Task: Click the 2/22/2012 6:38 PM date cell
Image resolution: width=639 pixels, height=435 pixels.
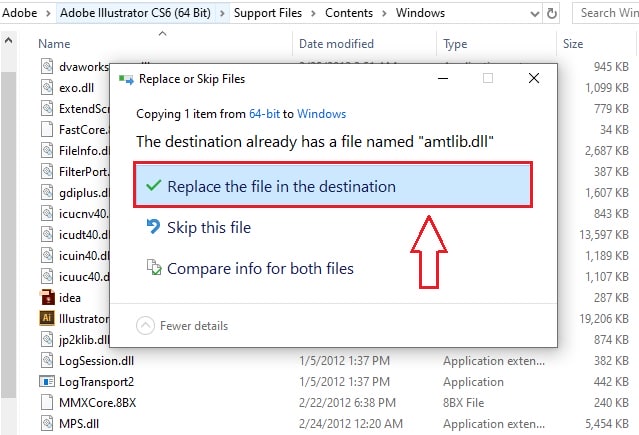Action: (x=347, y=403)
